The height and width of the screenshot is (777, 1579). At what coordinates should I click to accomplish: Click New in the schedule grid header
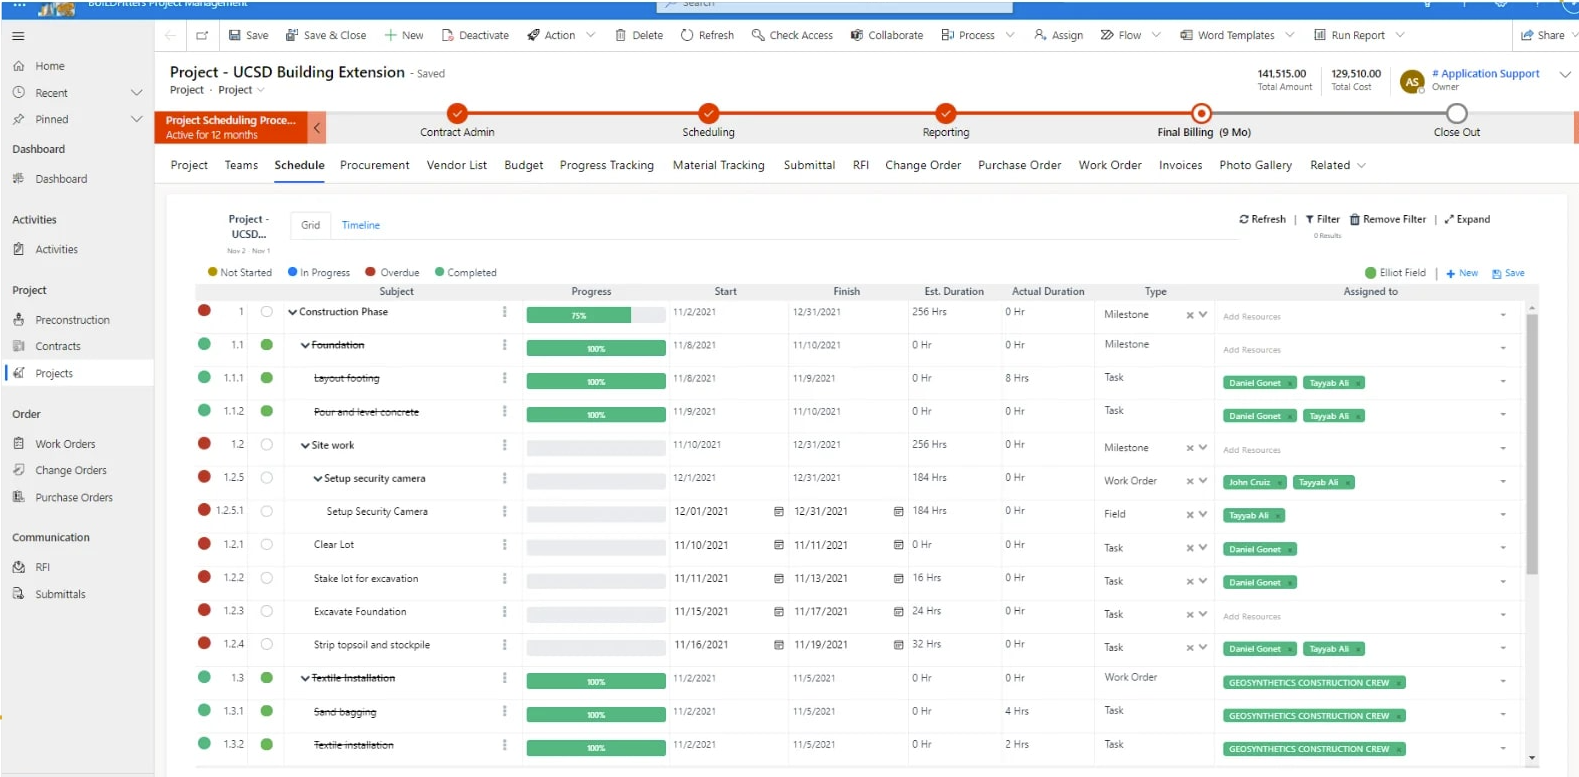(1462, 273)
